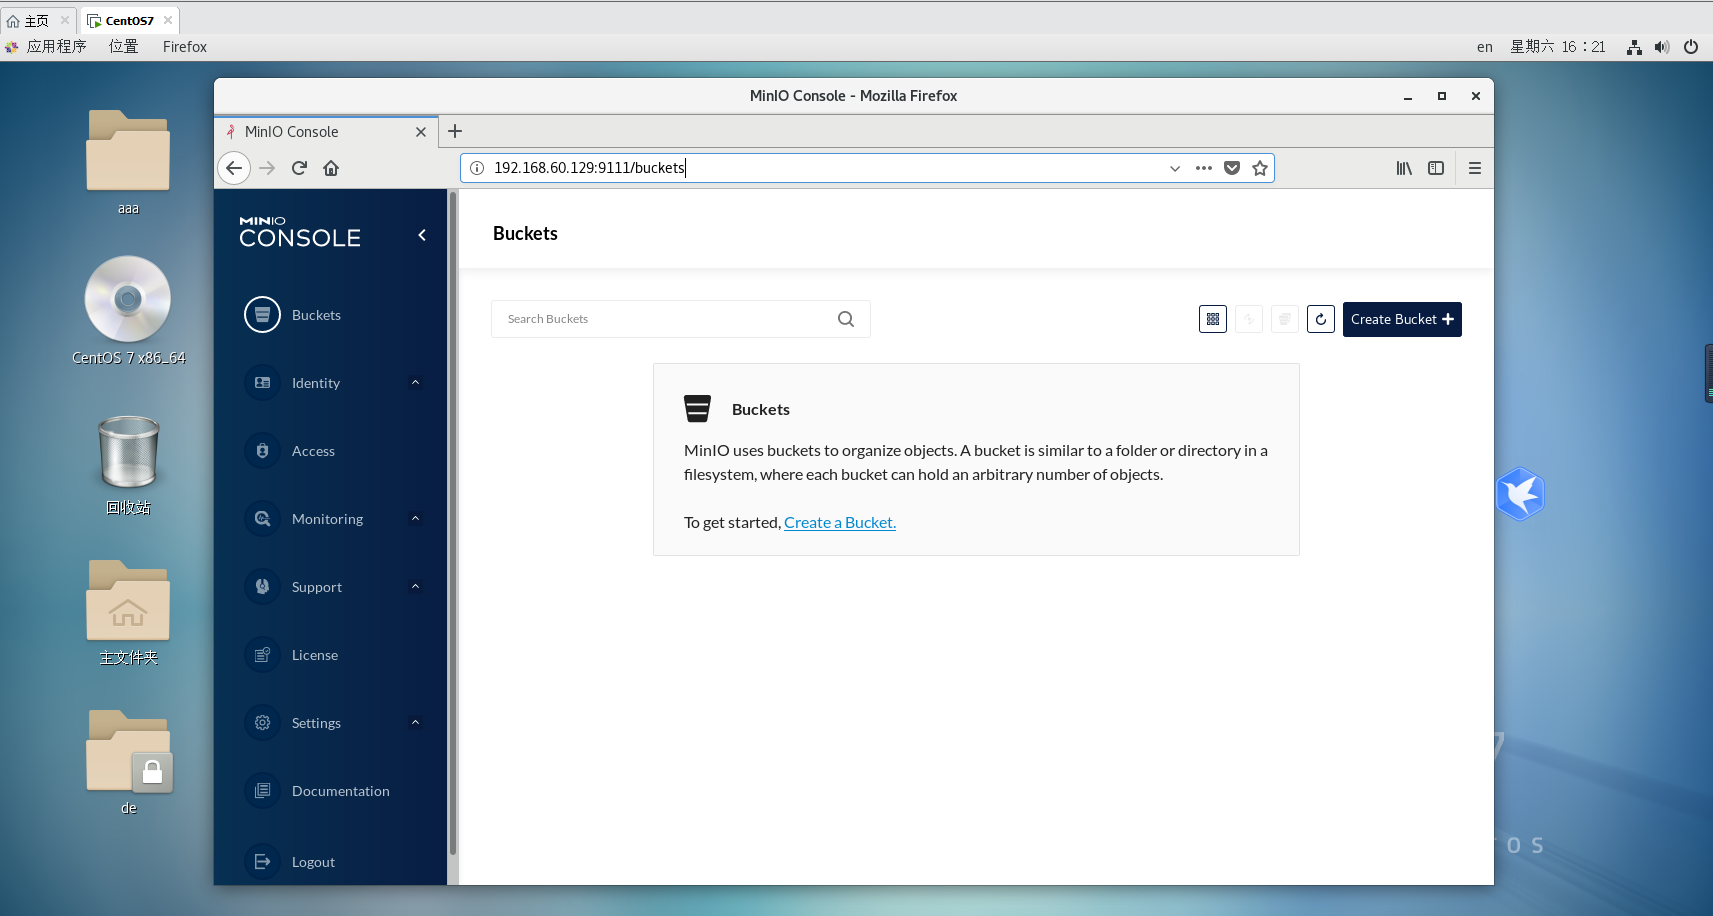Click the Access menu label
This screenshot has height=916, width=1713.
click(313, 451)
